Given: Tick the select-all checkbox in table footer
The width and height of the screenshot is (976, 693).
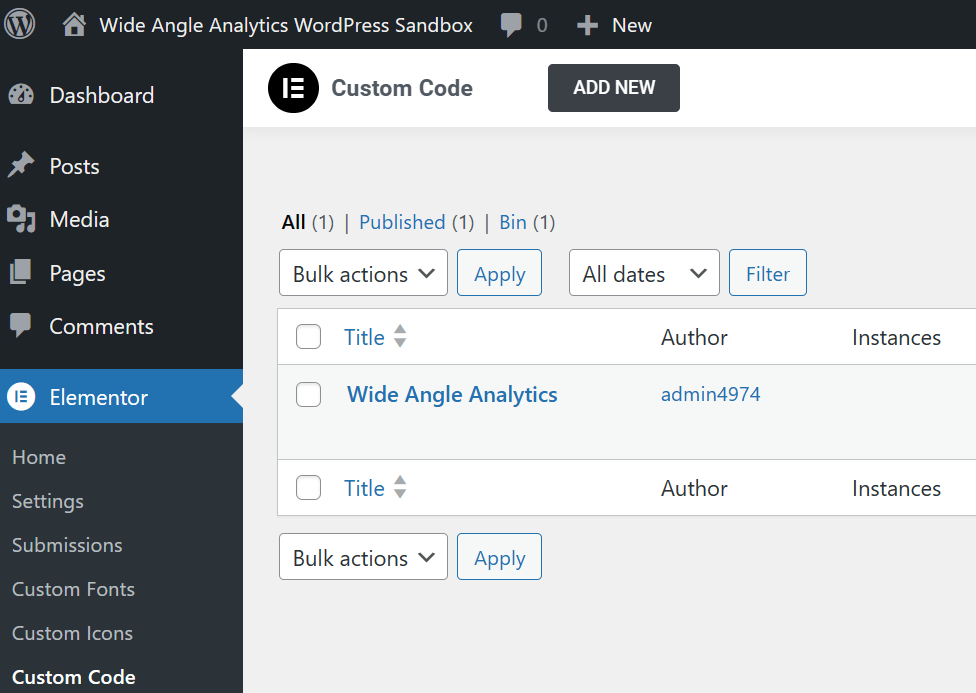Looking at the screenshot, I should pos(308,488).
